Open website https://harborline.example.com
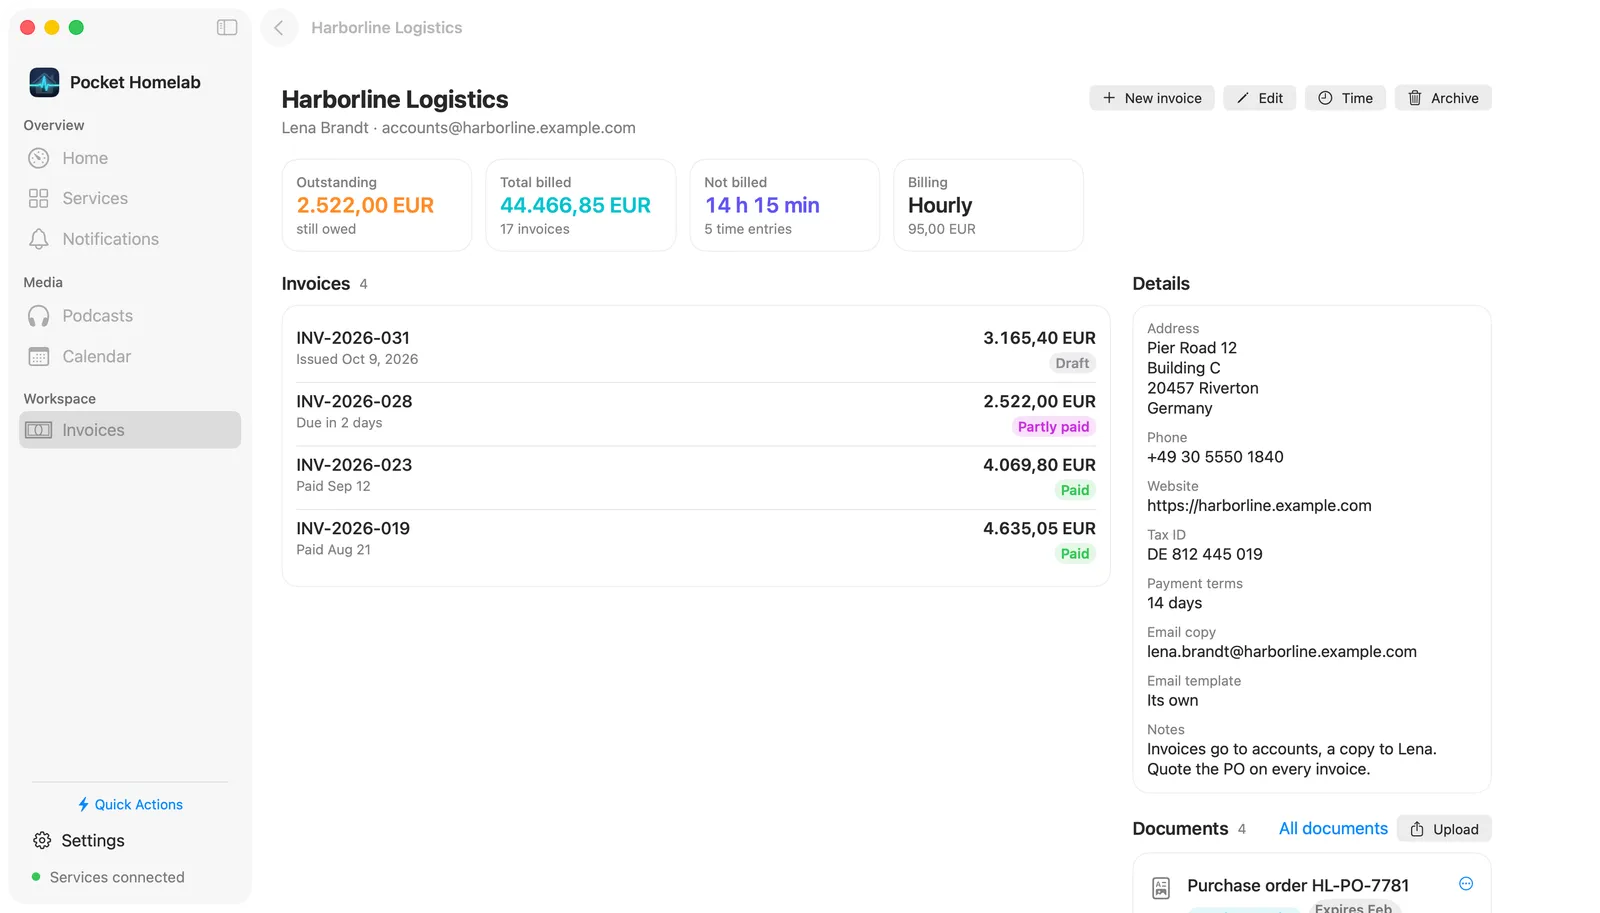 [1259, 506]
